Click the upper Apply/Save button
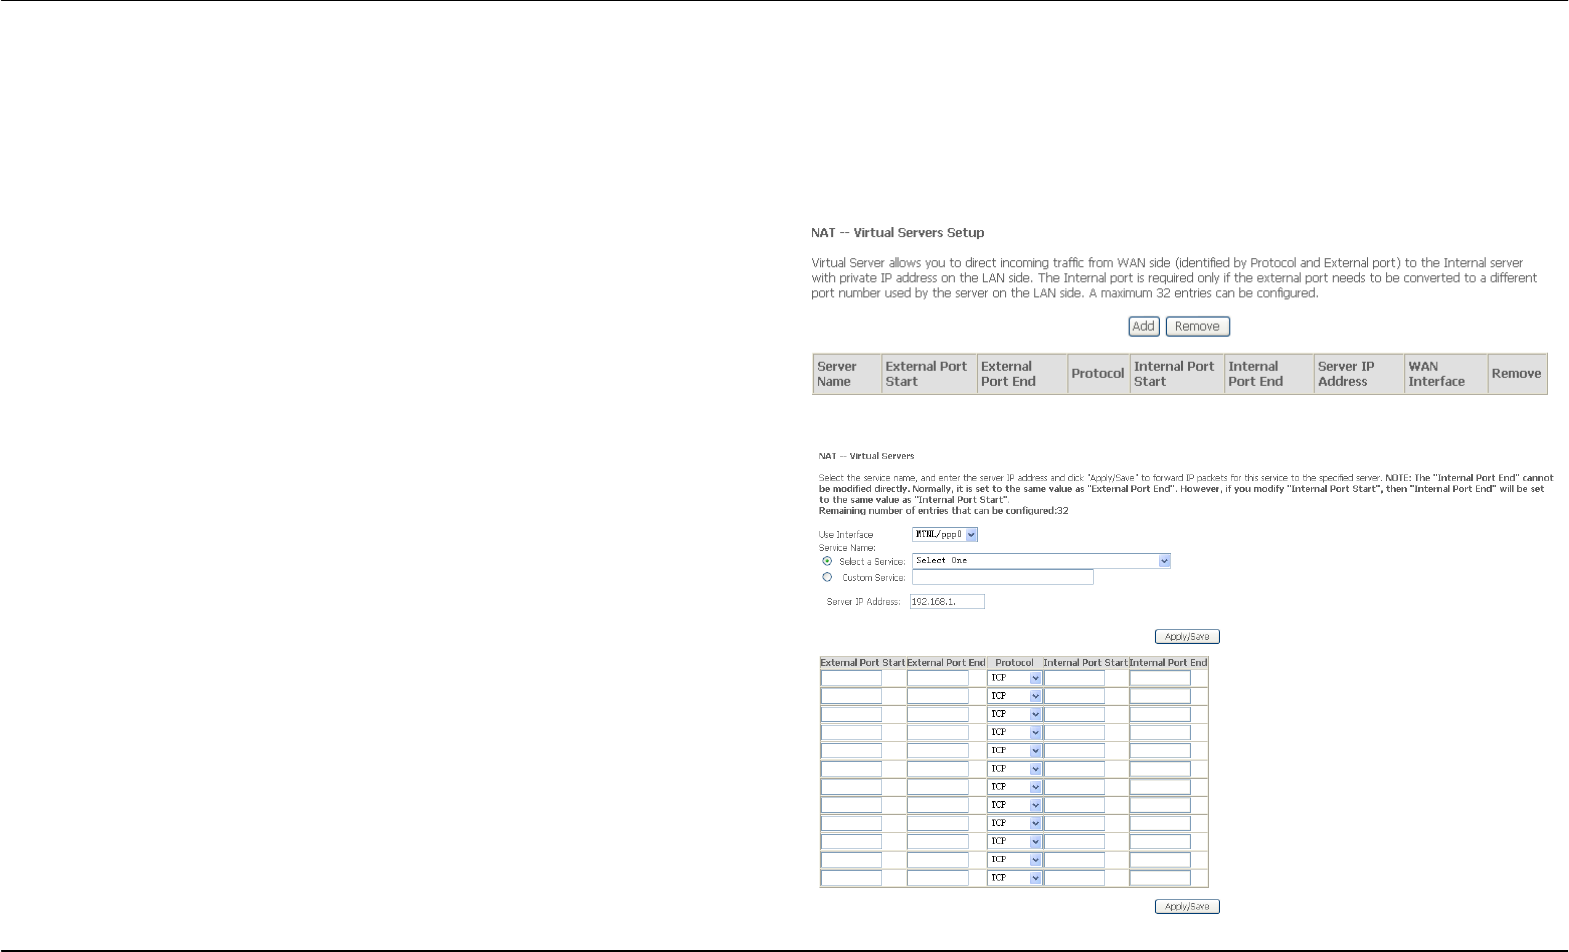1569x952 pixels. pos(1187,637)
